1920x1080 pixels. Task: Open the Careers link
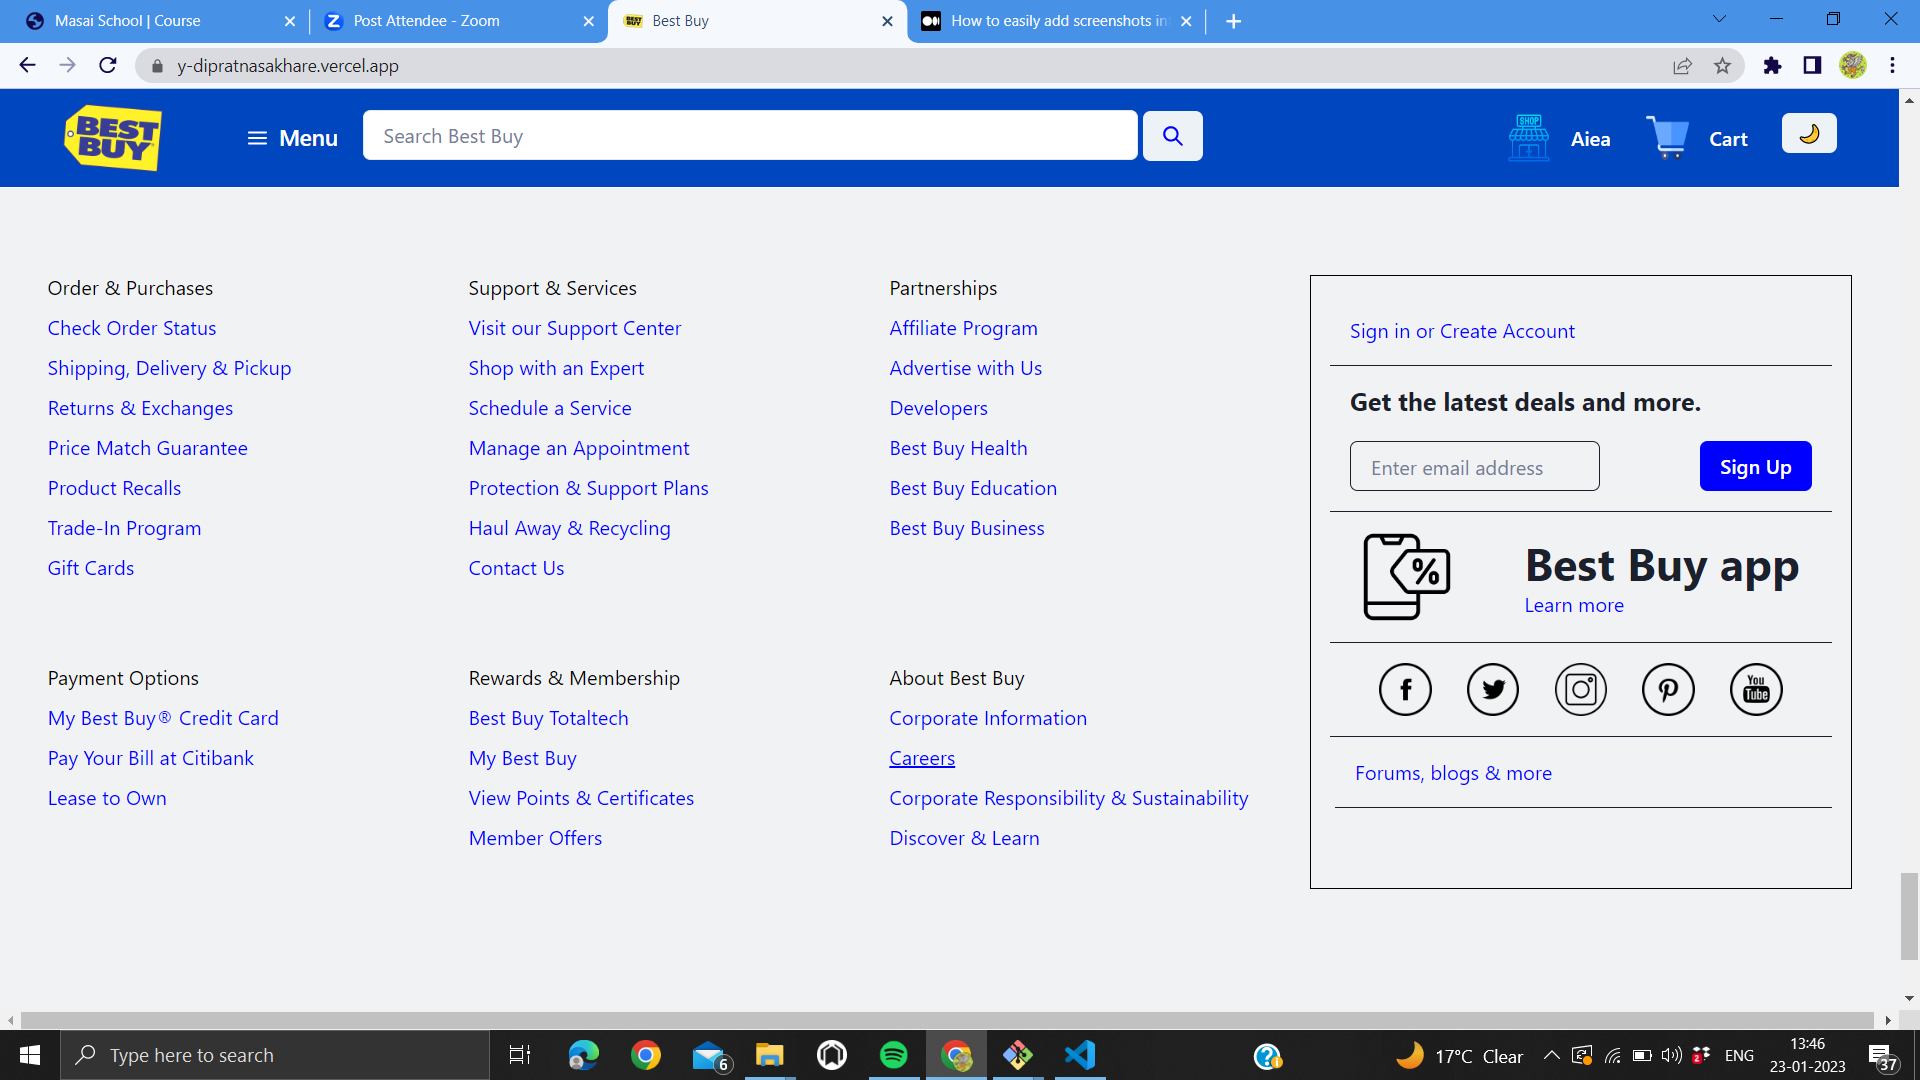(x=922, y=758)
